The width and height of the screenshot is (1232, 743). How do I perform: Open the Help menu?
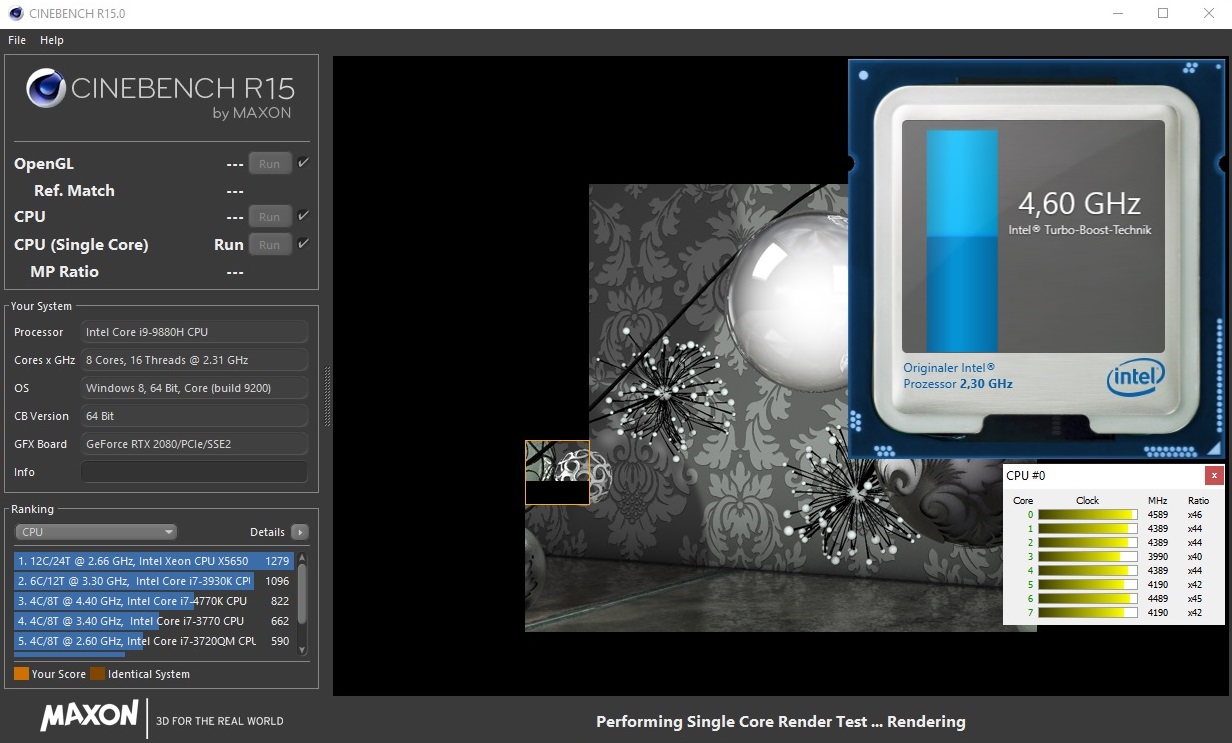point(52,40)
